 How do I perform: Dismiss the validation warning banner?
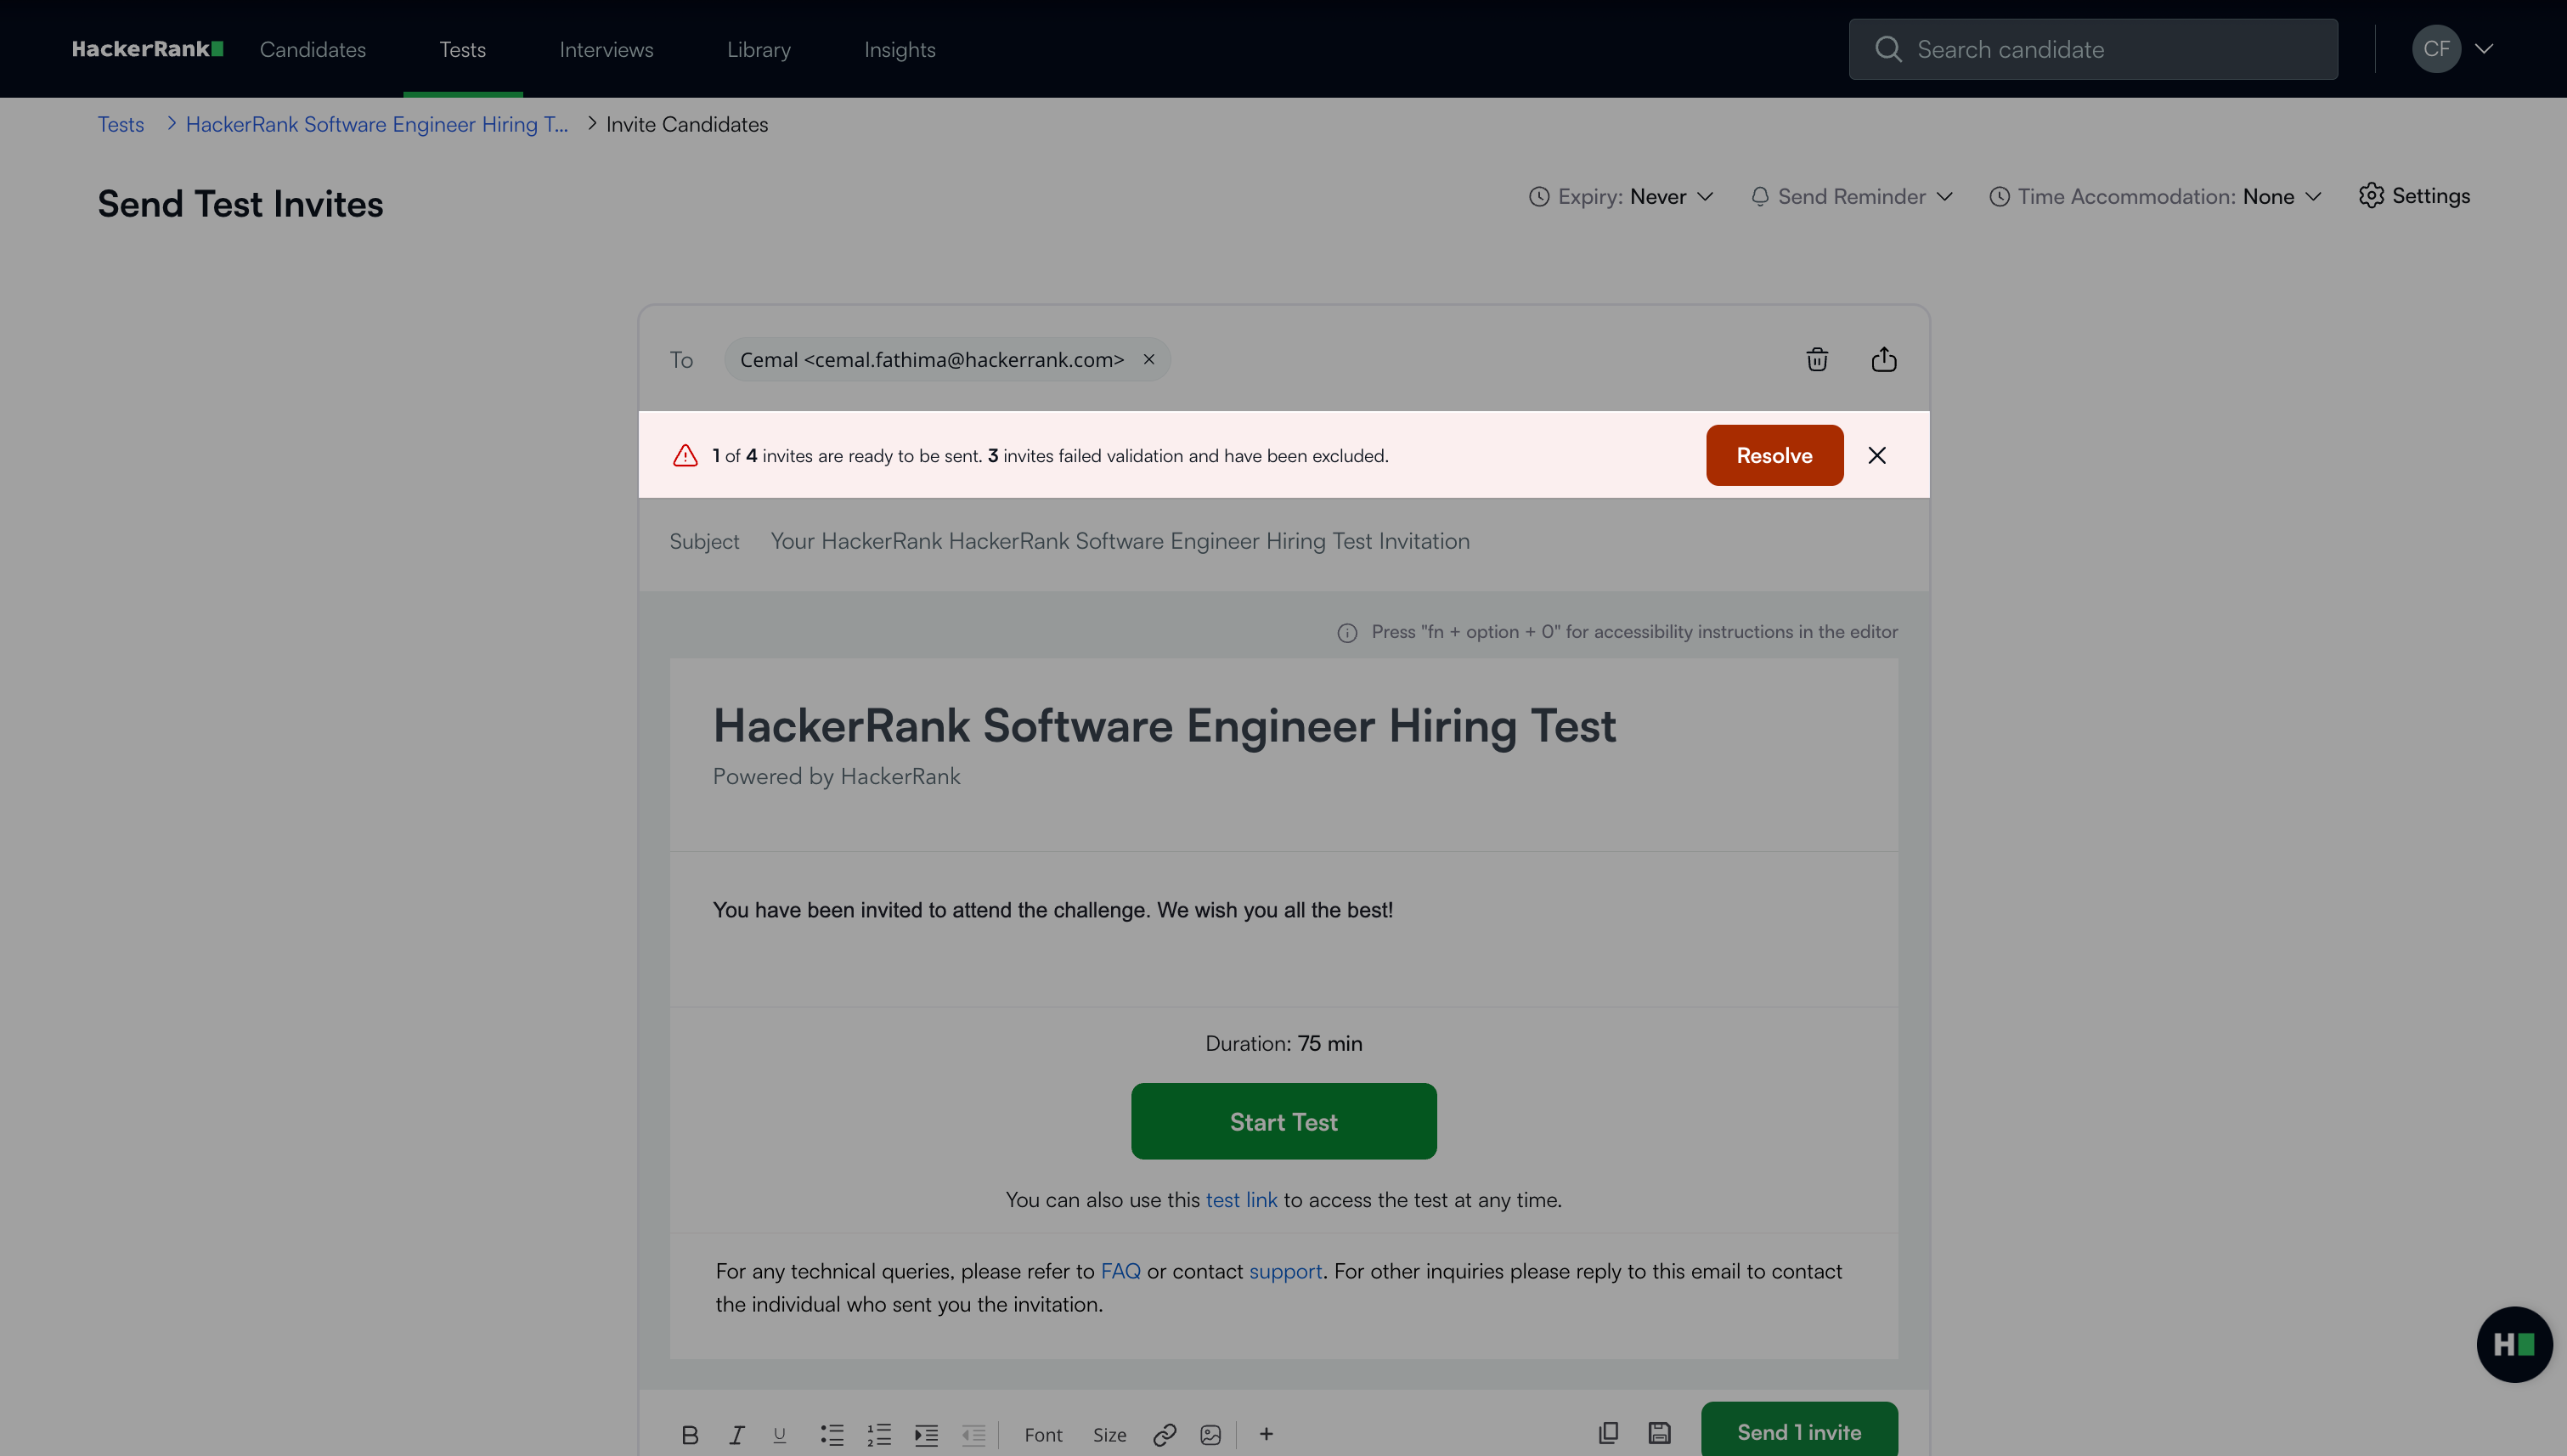coord(1877,455)
